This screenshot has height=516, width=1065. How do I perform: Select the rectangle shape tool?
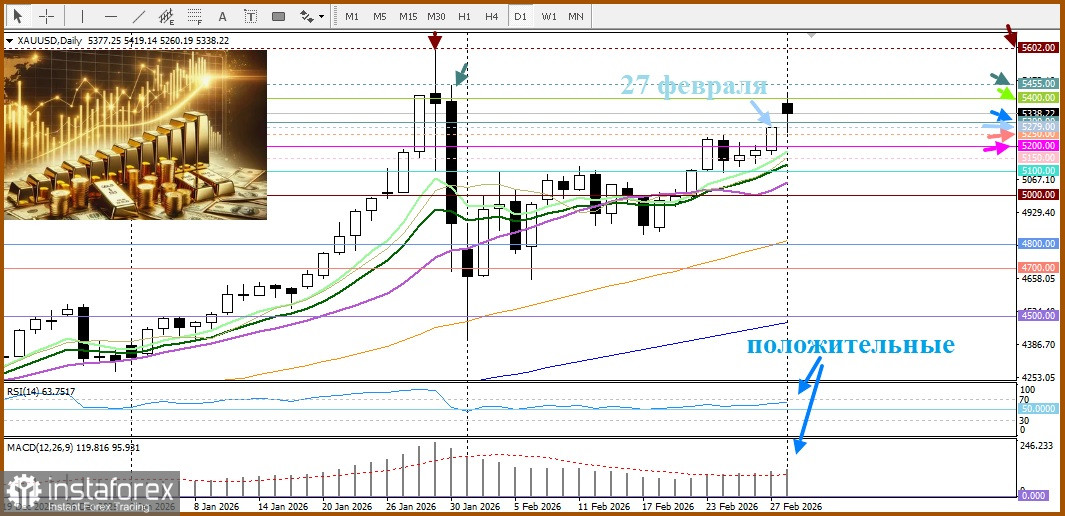coord(278,16)
